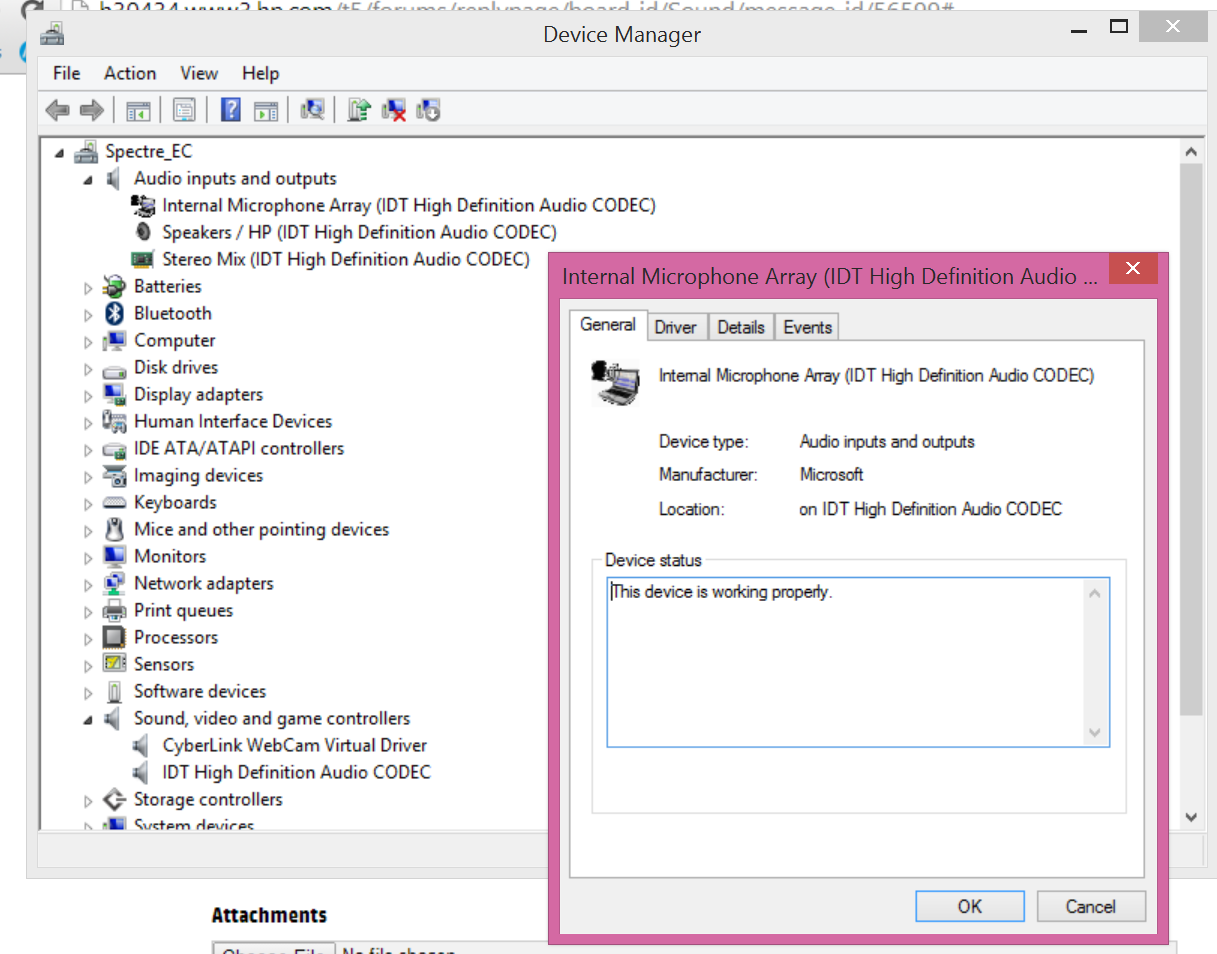Click the Uninstall device toolbar icon
This screenshot has height=954, width=1217.
point(394,110)
